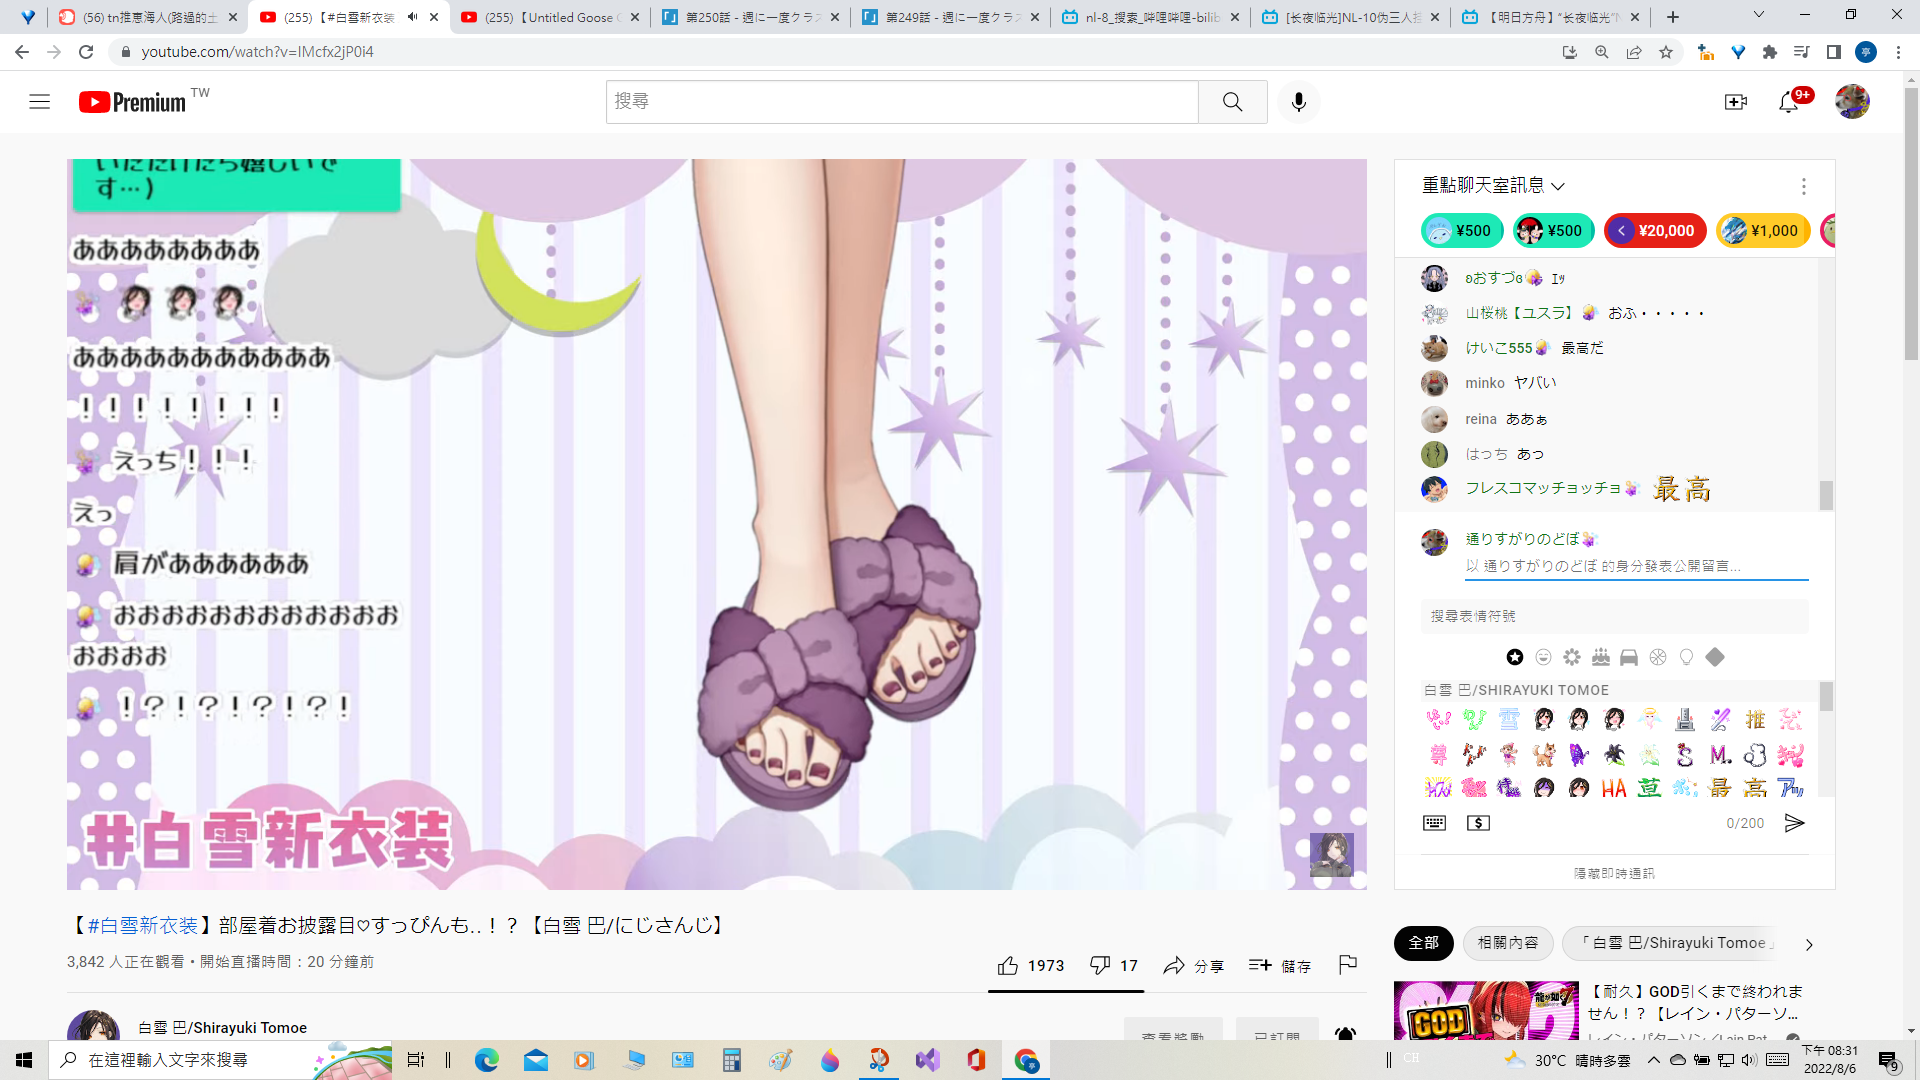This screenshot has height=1080, width=1920.
Task: Open the create video camera icon
Action: pos(1735,102)
